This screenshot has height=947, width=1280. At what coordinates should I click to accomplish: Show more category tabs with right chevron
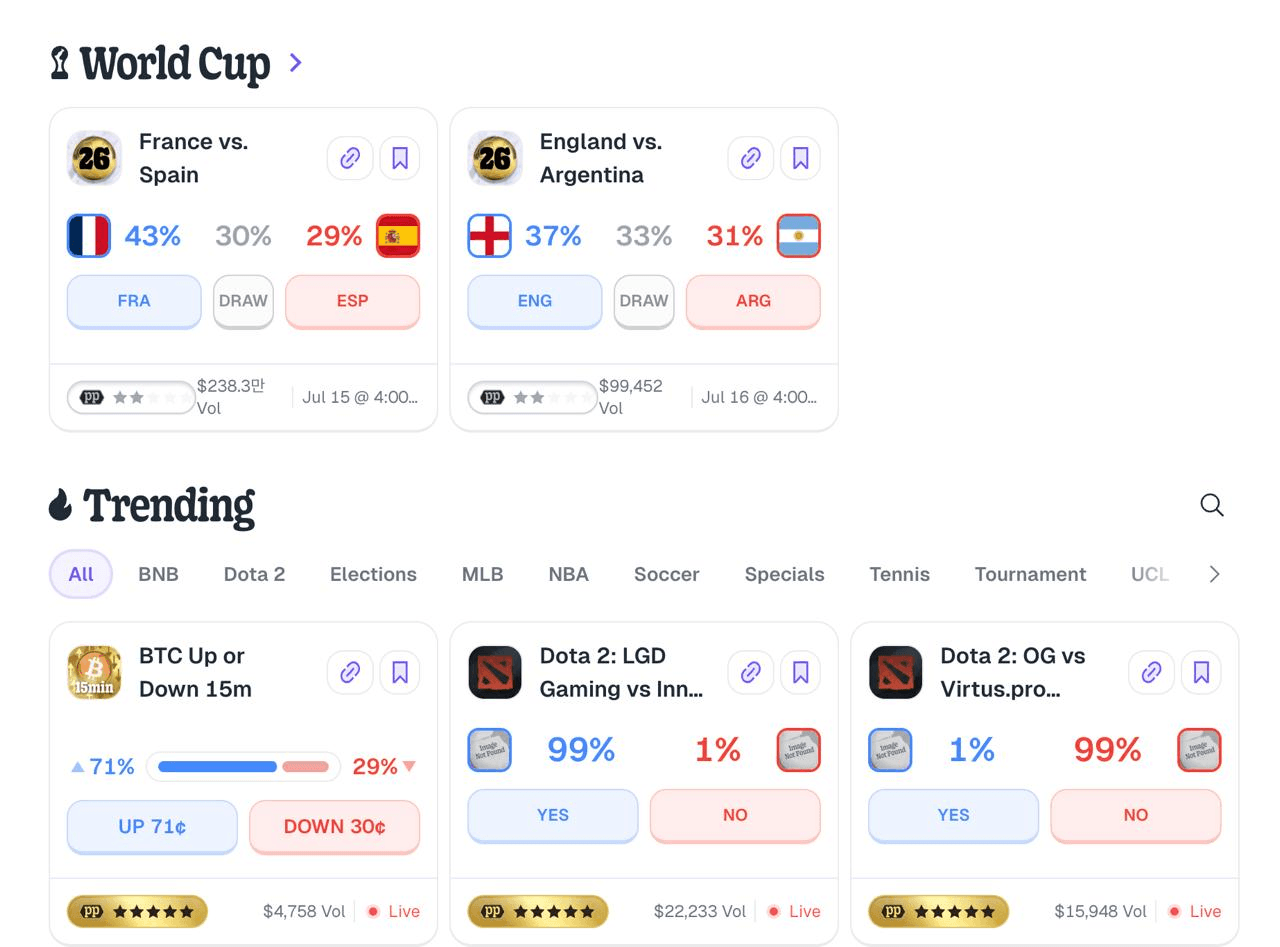point(1214,574)
